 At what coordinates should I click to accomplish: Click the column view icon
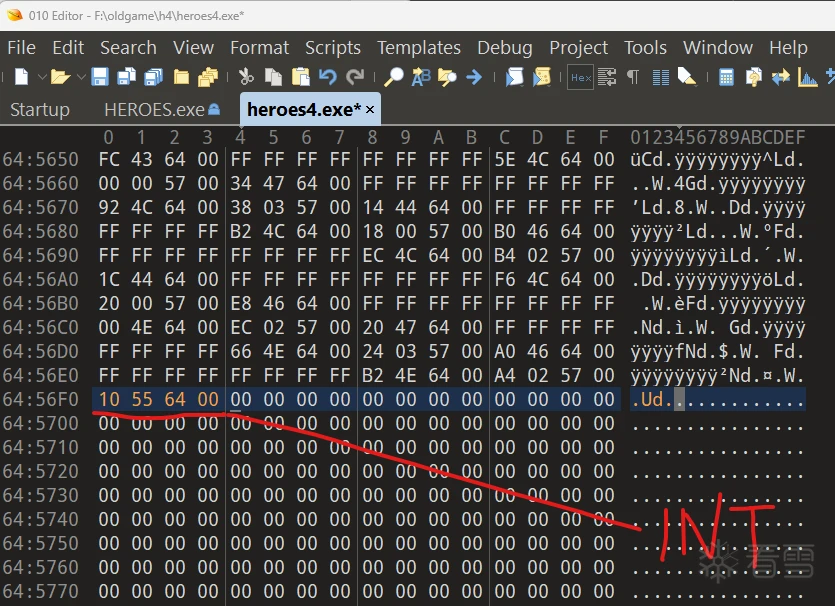(x=661, y=78)
